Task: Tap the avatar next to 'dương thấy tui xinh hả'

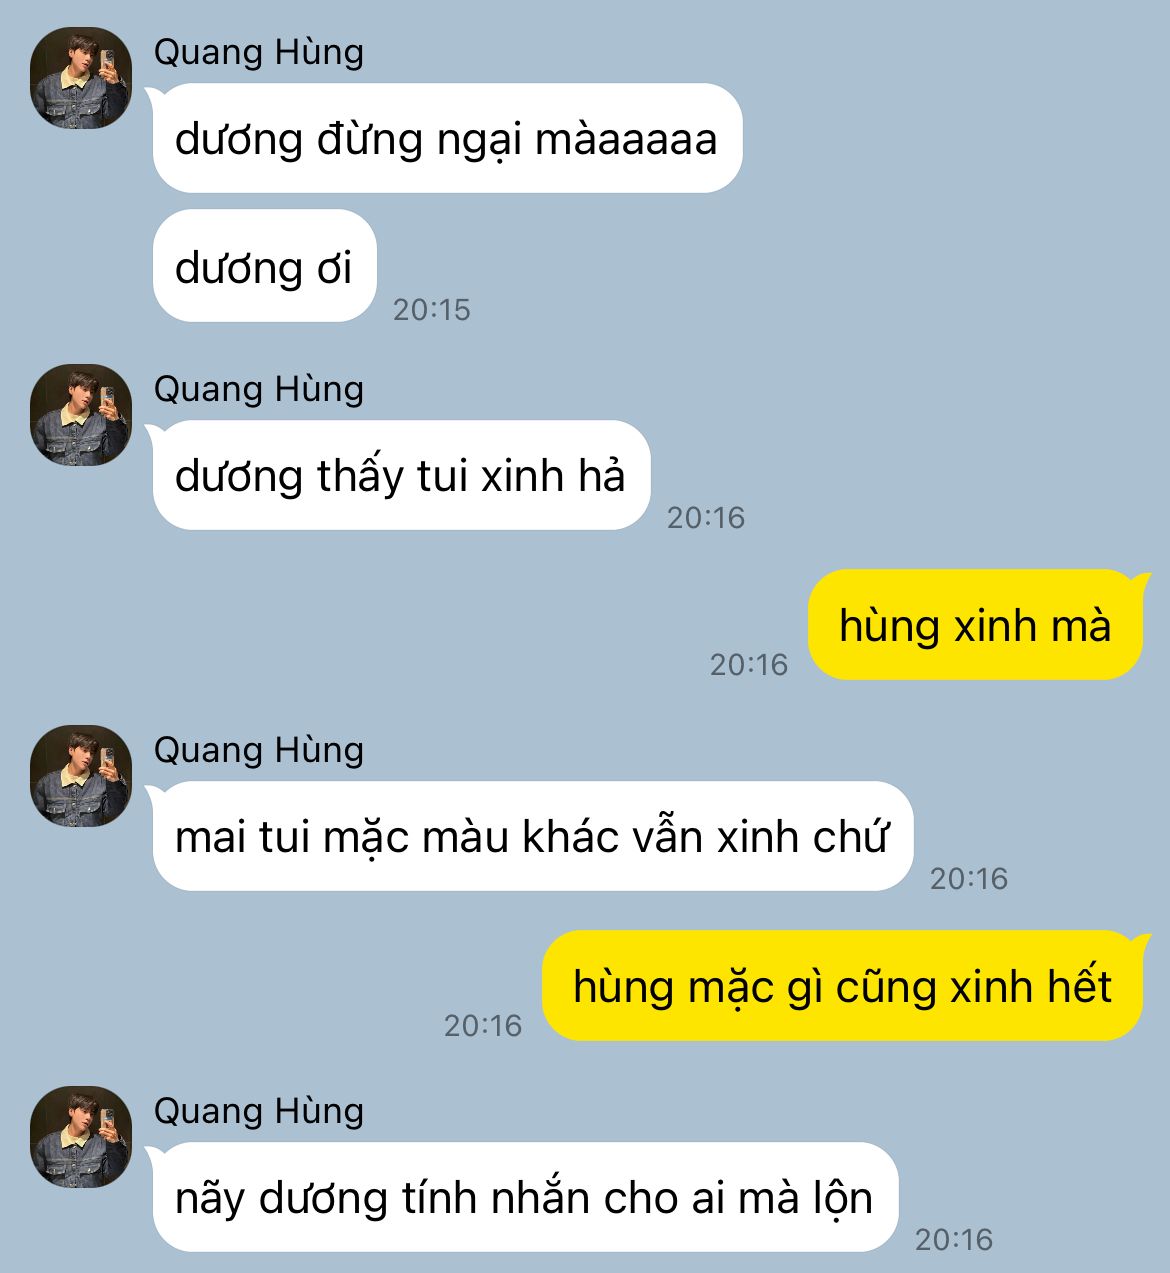Action: pos(80,415)
